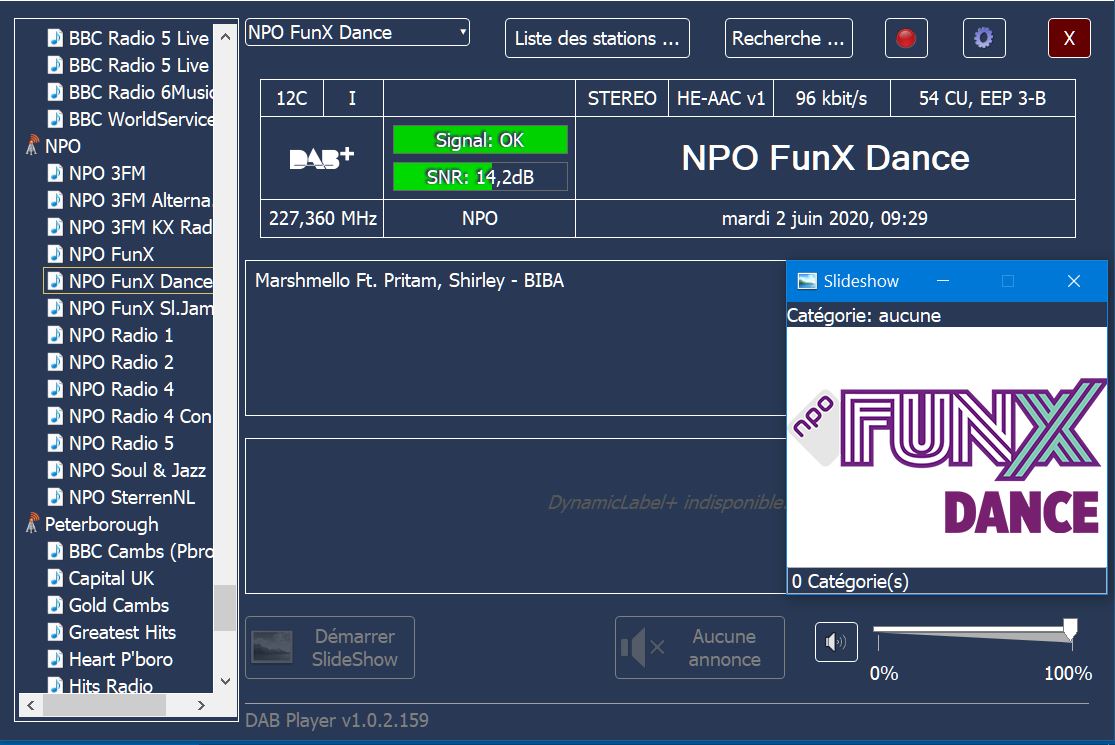
Task: Select NPO Radio 2 station
Action: (121, 362)
